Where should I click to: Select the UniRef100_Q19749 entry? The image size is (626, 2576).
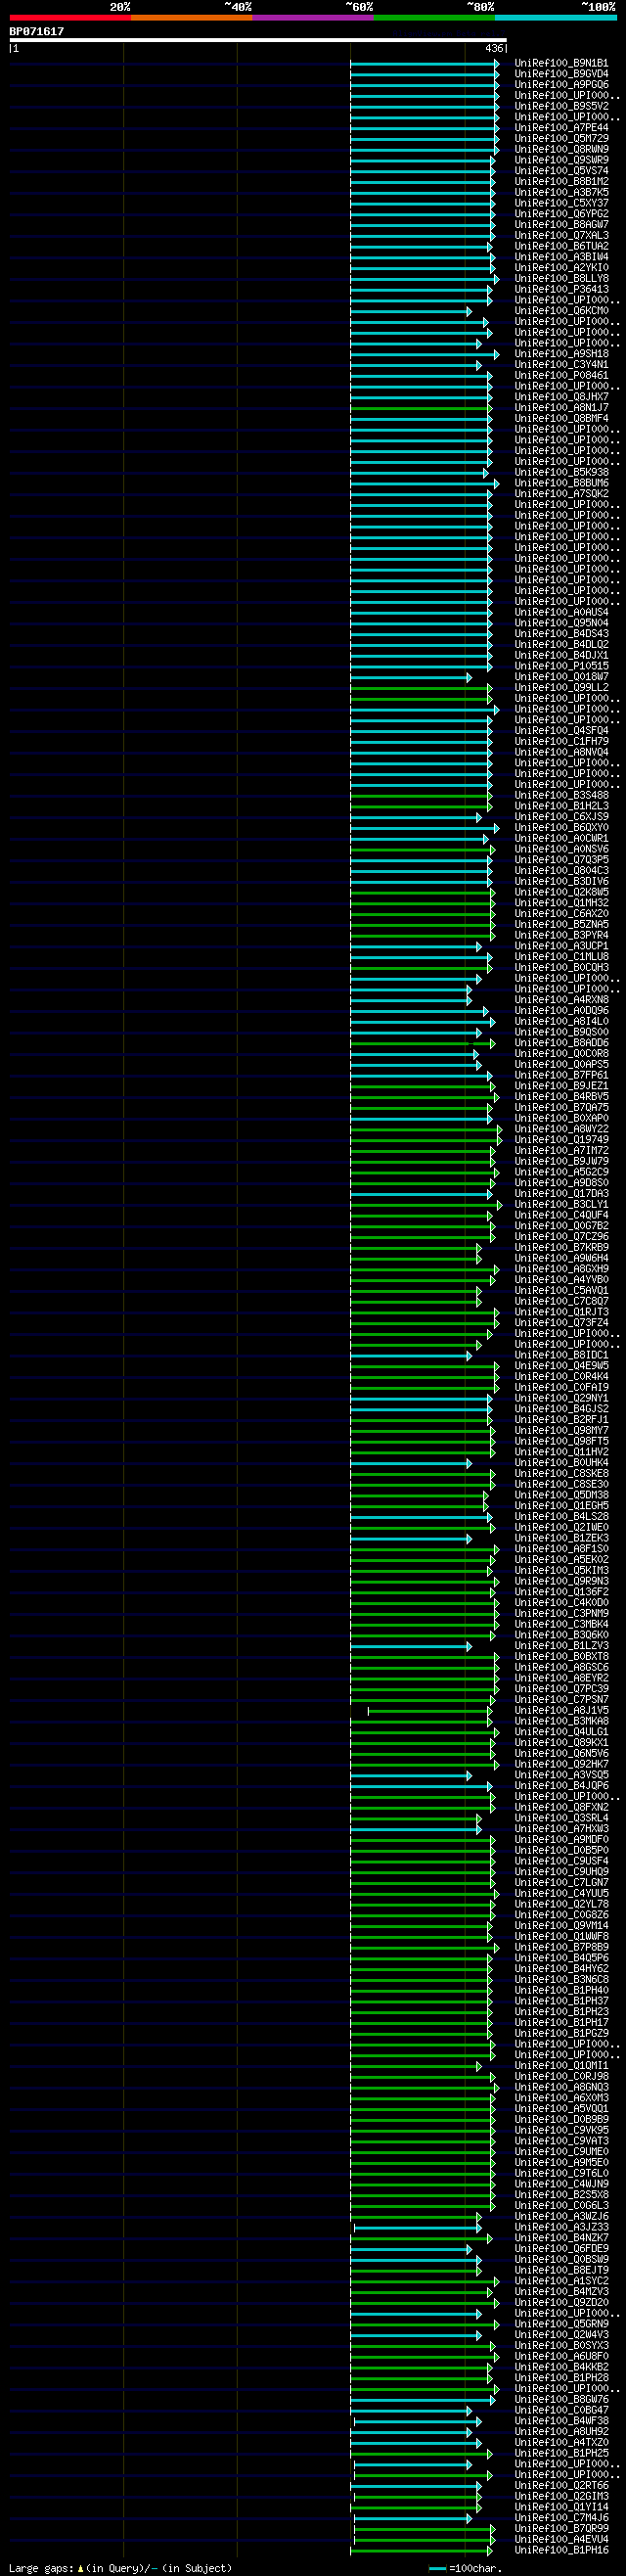(x=561, y=1140)
